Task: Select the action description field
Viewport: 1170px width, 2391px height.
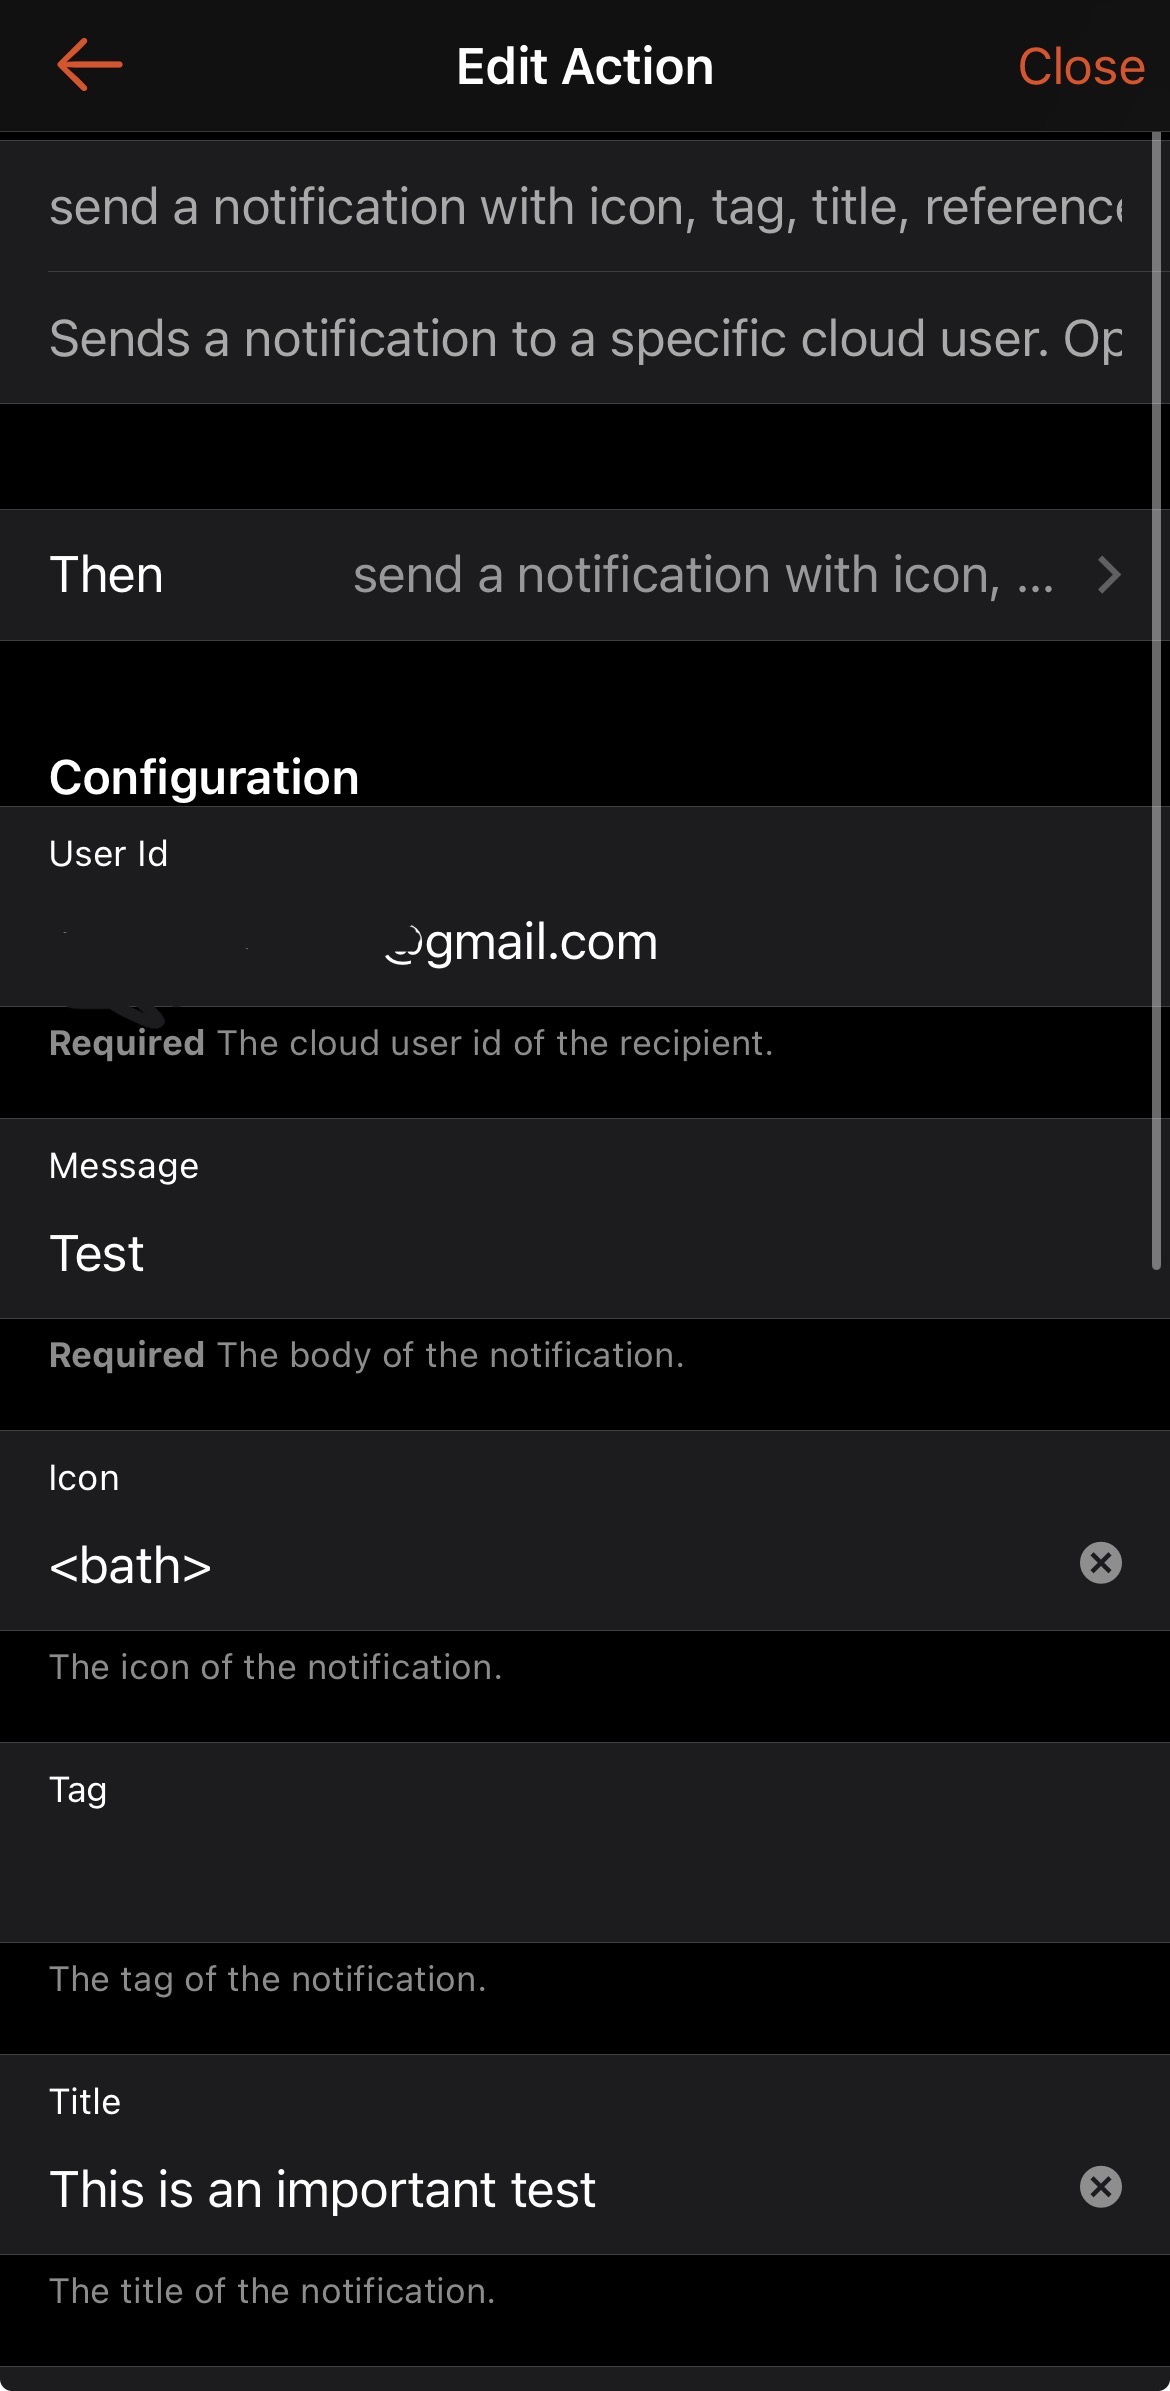Action: [x=585, y=338]
